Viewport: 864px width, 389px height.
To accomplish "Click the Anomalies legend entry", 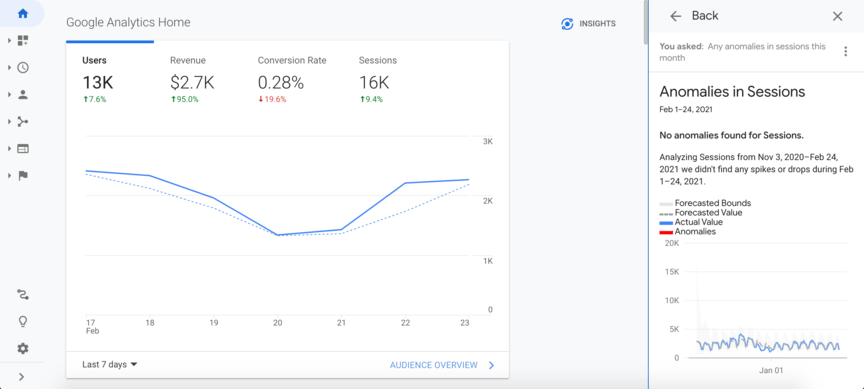I will [x=688, y=231].
